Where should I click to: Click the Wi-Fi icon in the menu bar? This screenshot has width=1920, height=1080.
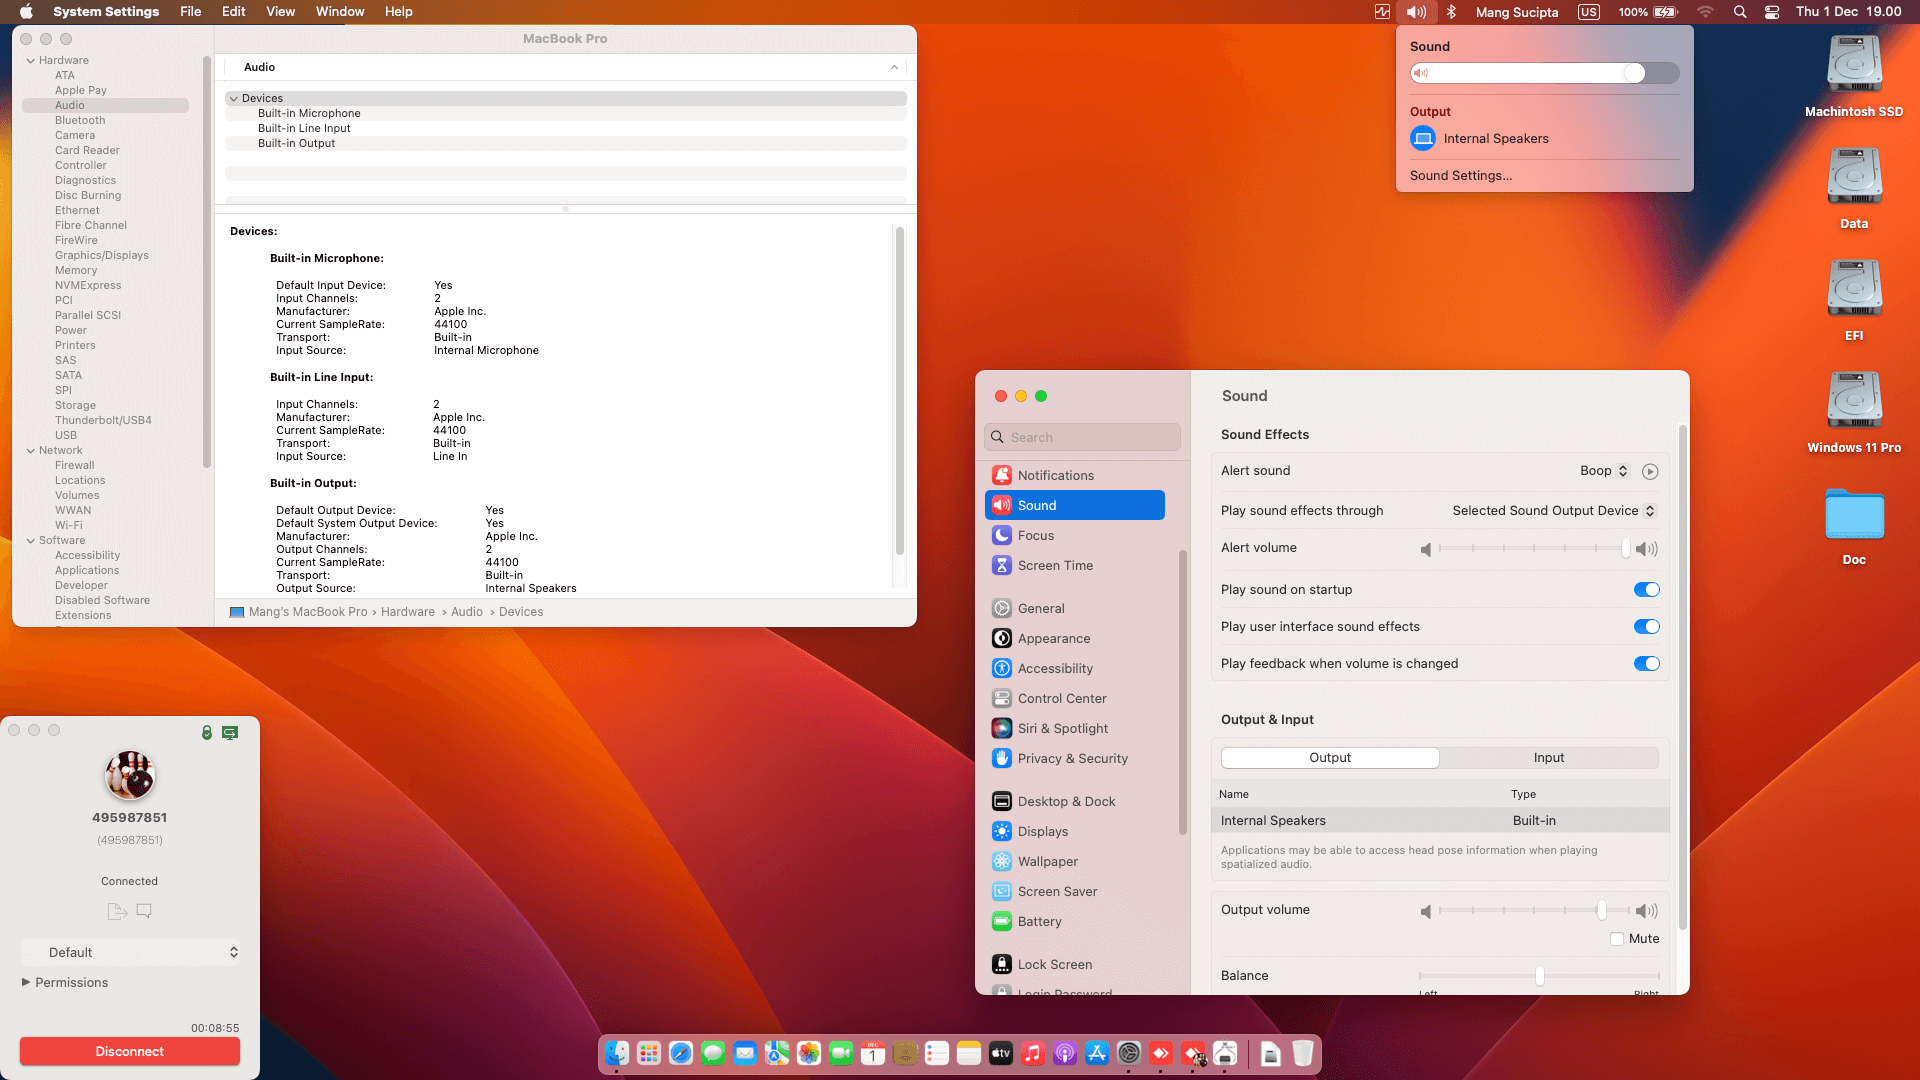point(1706,12)
